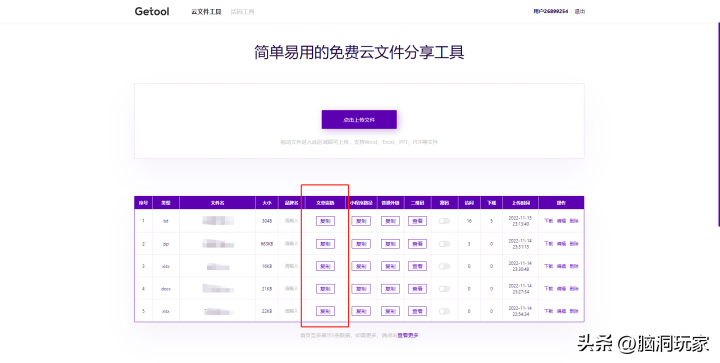Copy 普通外链 for row 3

point(390,266)
